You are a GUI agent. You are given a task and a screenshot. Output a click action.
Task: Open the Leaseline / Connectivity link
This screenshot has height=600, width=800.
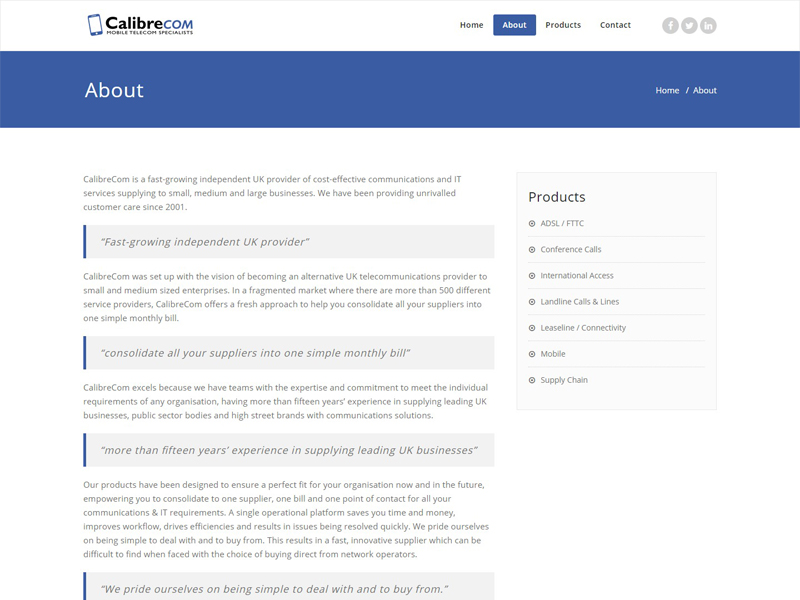[x=583, y=328]
